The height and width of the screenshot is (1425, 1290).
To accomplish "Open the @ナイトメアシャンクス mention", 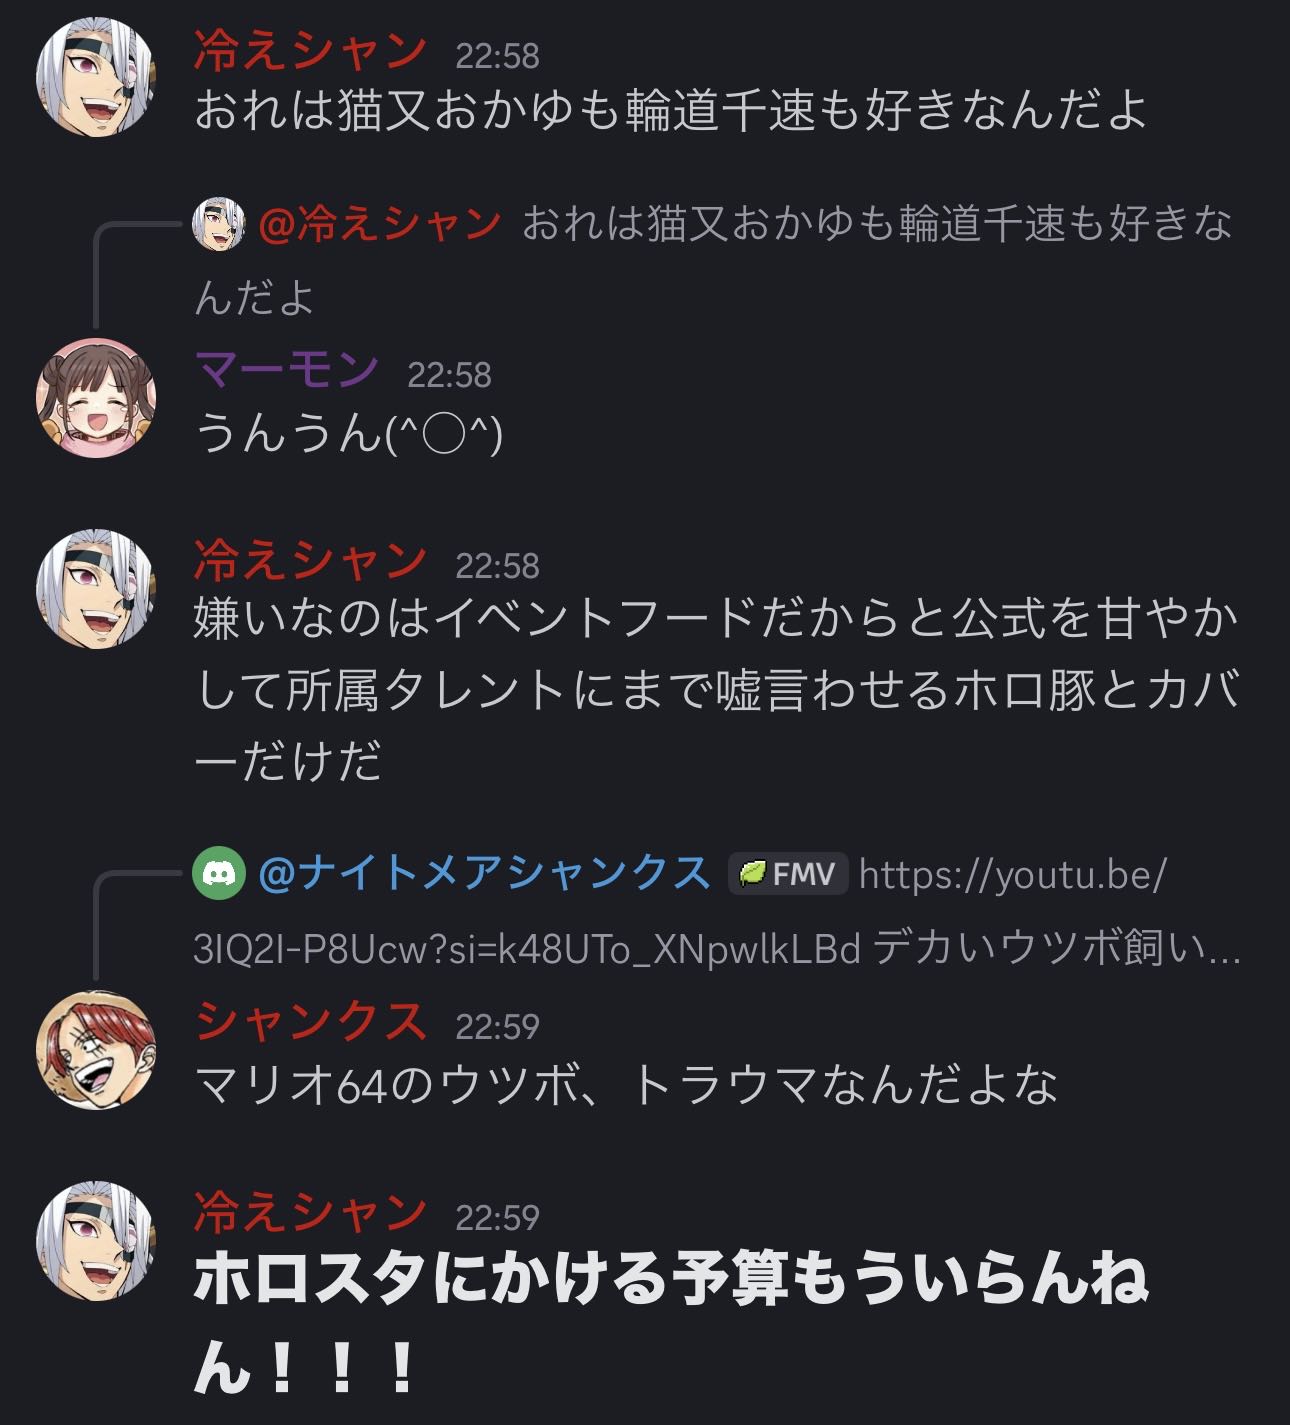I will [484, 874].
